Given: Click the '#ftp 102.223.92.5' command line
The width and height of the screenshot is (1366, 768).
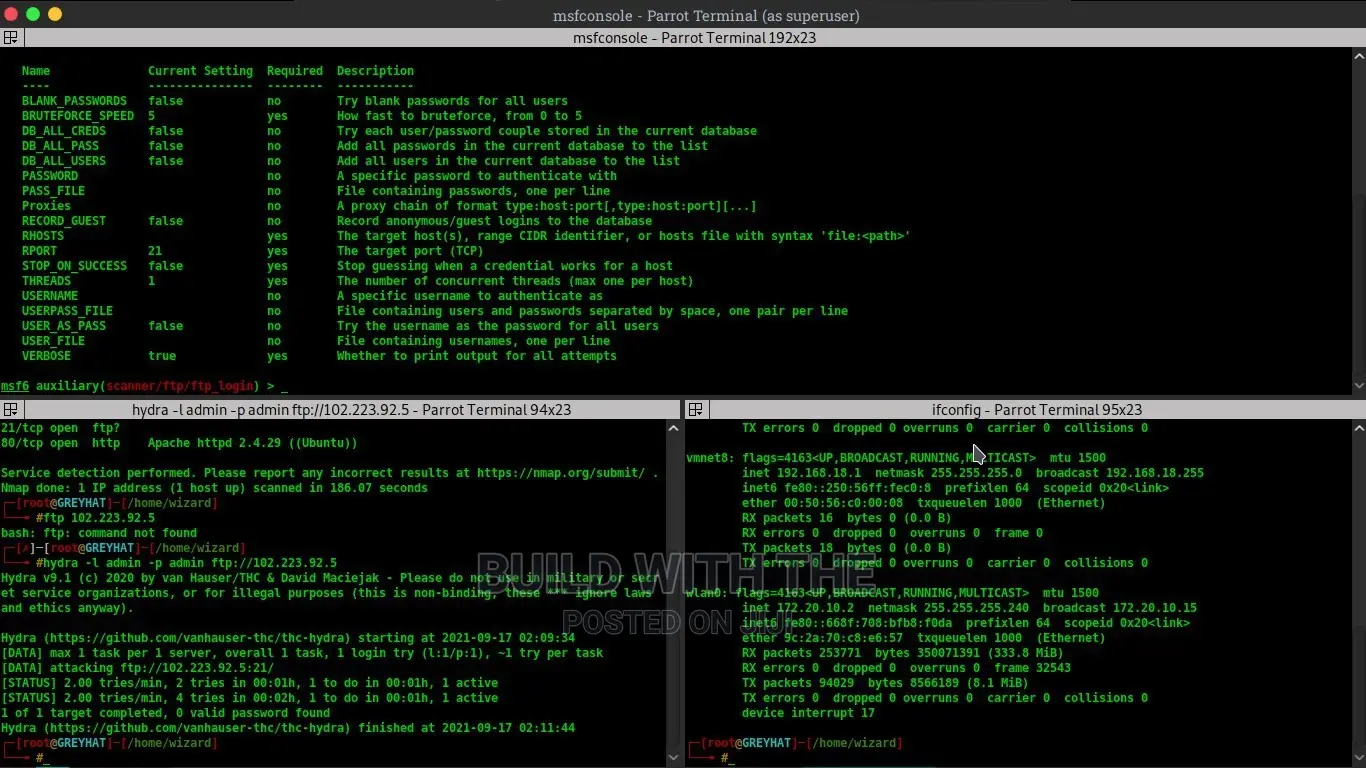Looking at the screenshot, I should point(95,518).
